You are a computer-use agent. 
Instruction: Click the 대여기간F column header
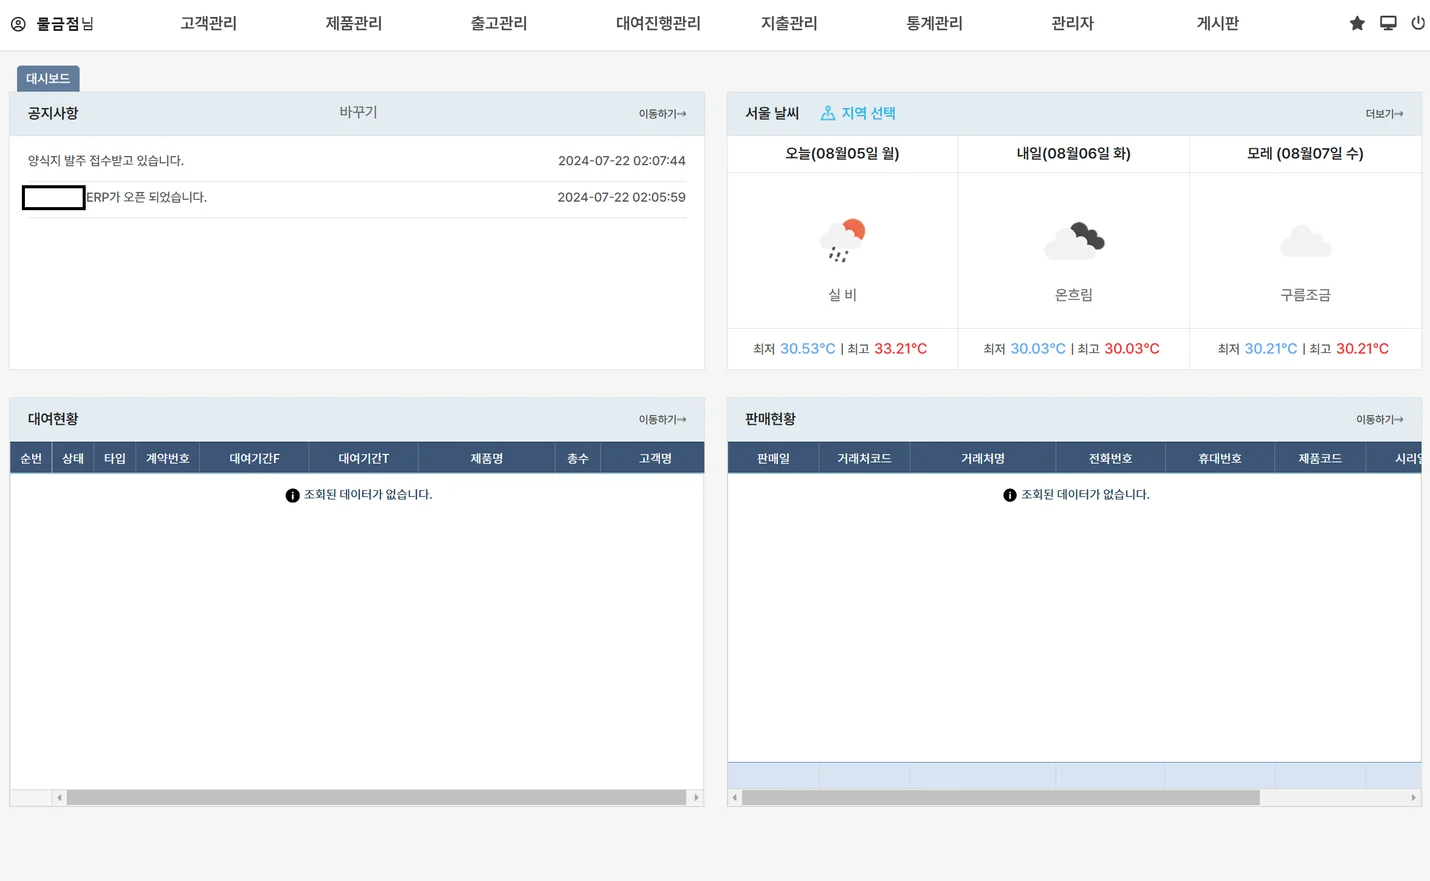coord(254,458)
